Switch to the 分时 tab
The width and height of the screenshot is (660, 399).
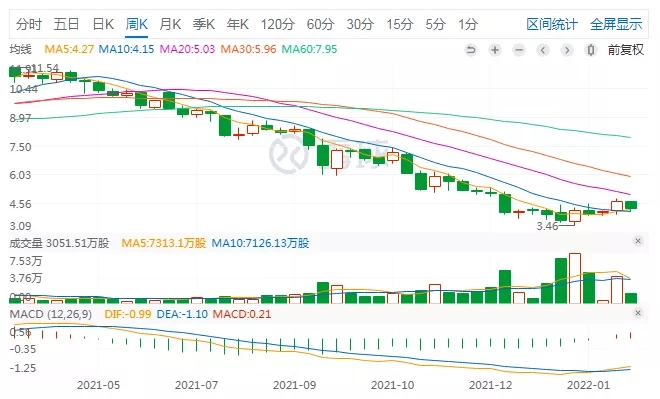[29, 24]
